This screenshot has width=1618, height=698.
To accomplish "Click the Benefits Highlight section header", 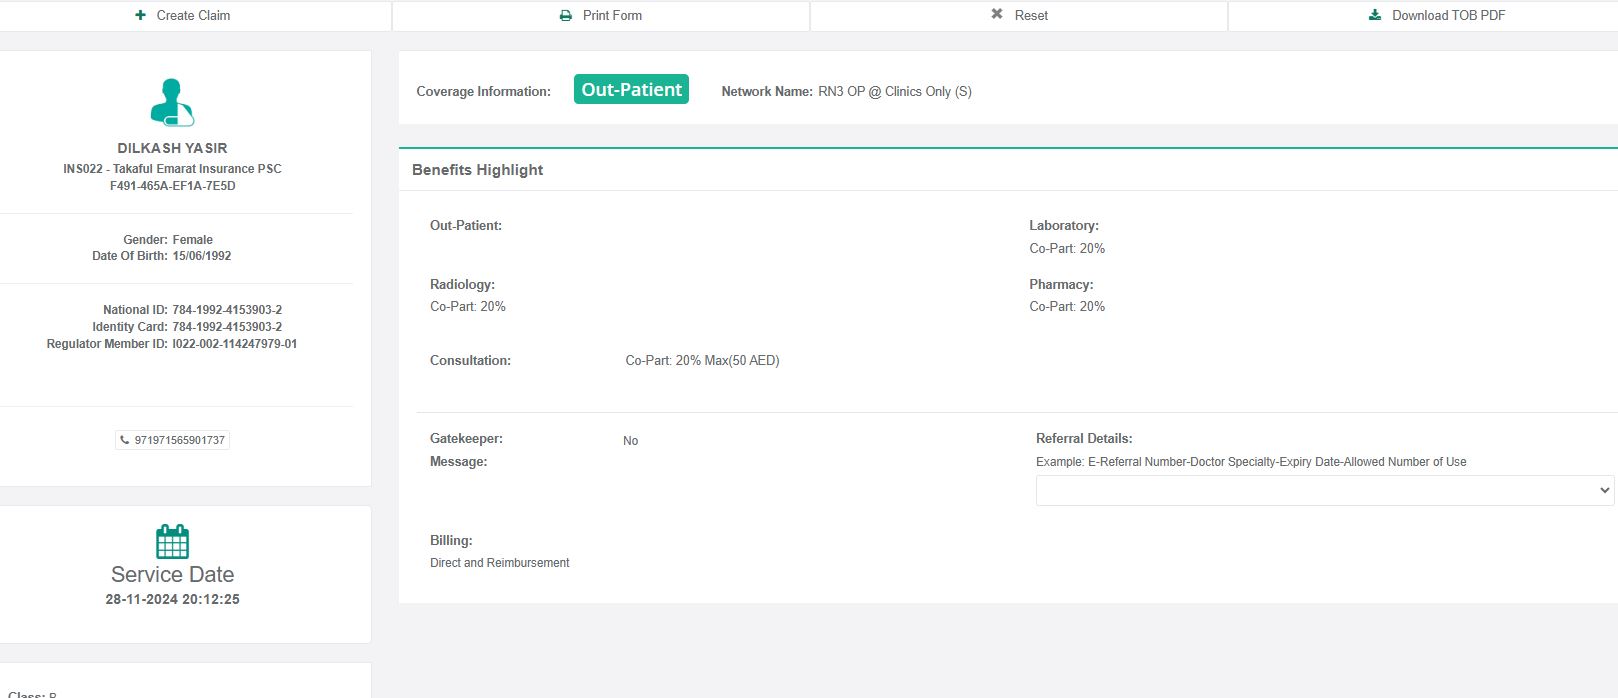I will 478,170.
